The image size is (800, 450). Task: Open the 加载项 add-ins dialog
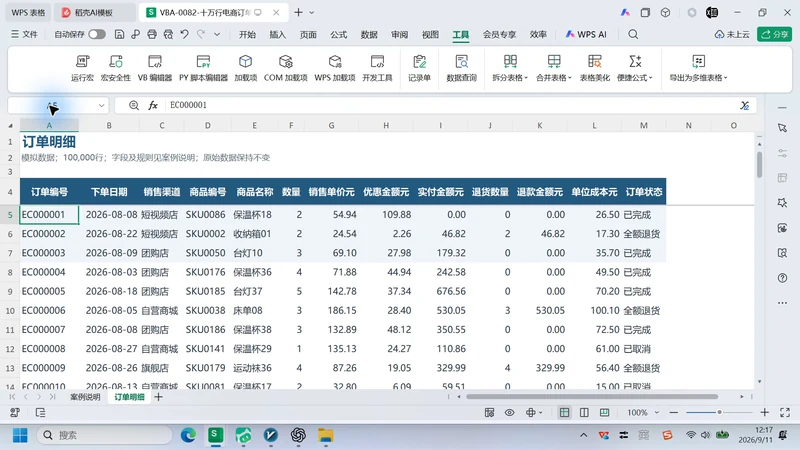[245, 68]
